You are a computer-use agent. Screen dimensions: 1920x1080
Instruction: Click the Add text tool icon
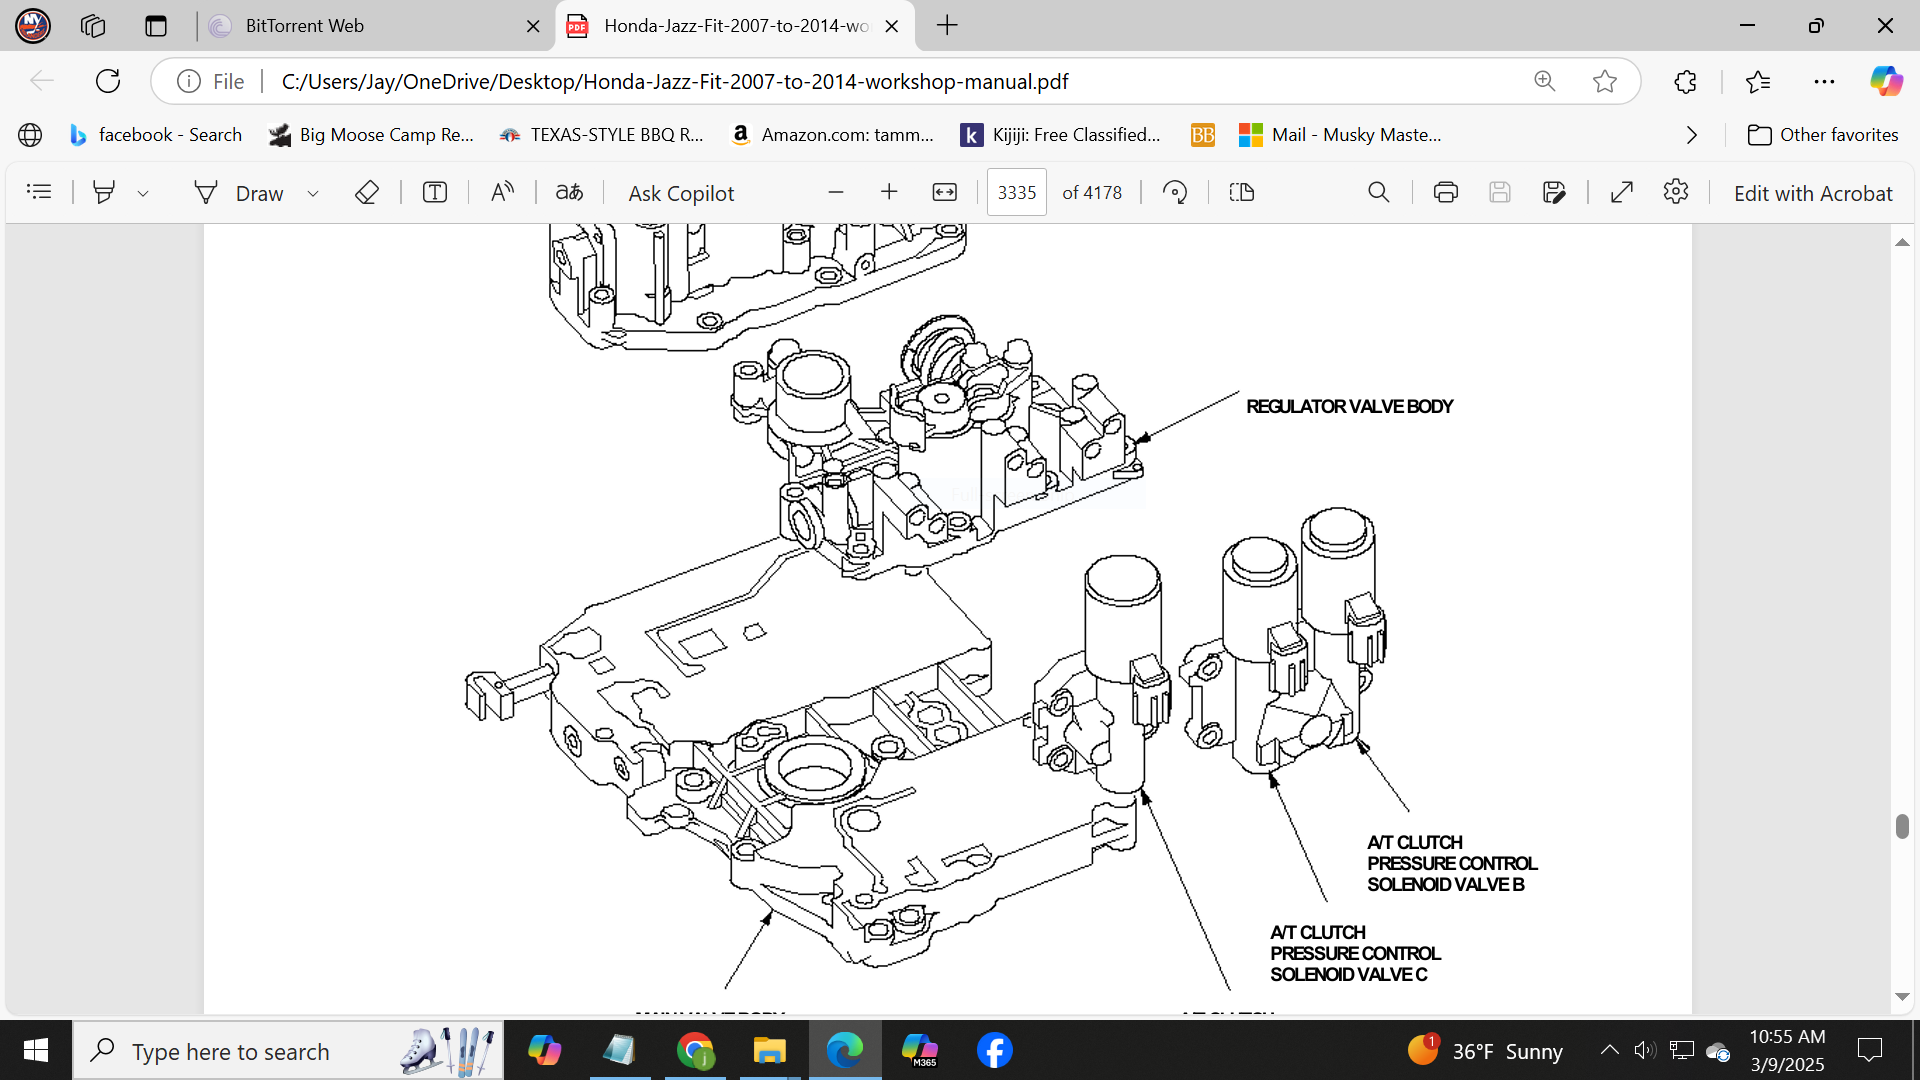(435, 192)
